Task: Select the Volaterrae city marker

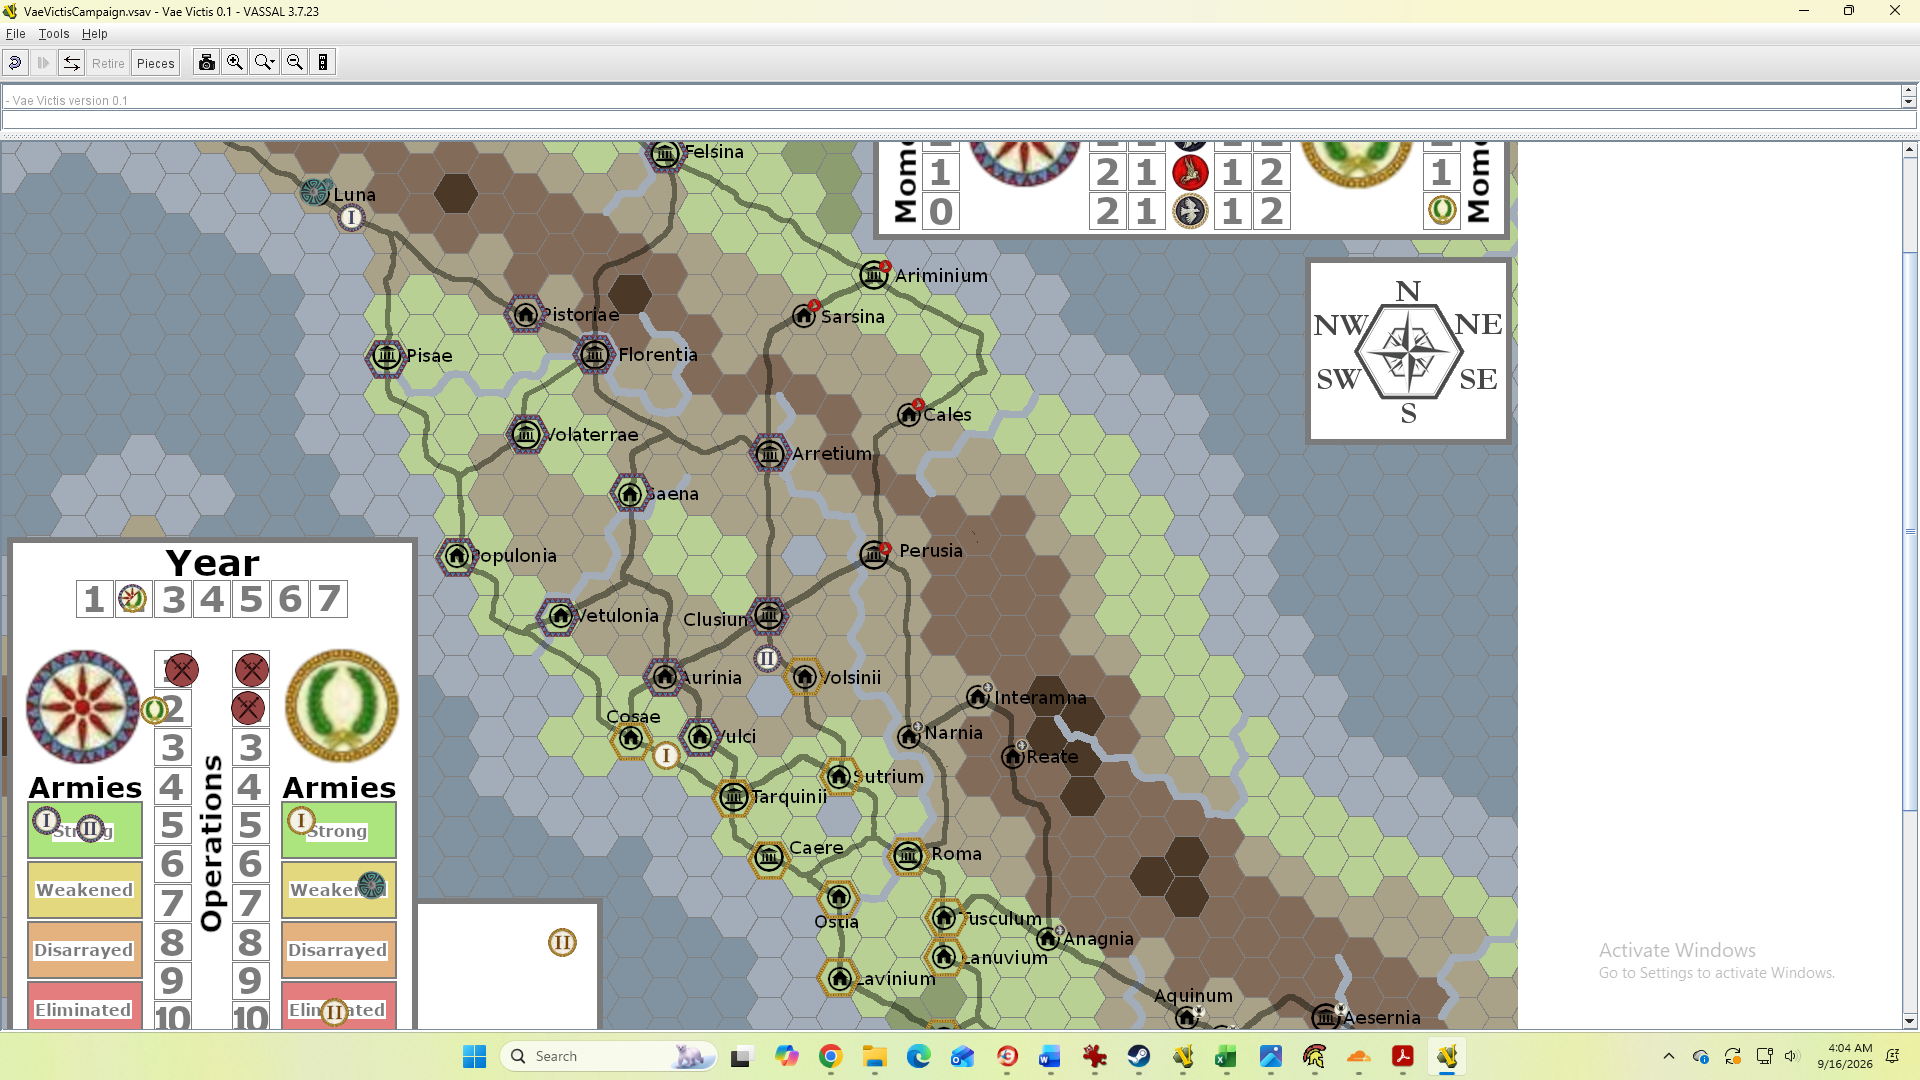Action: (525, 434)
